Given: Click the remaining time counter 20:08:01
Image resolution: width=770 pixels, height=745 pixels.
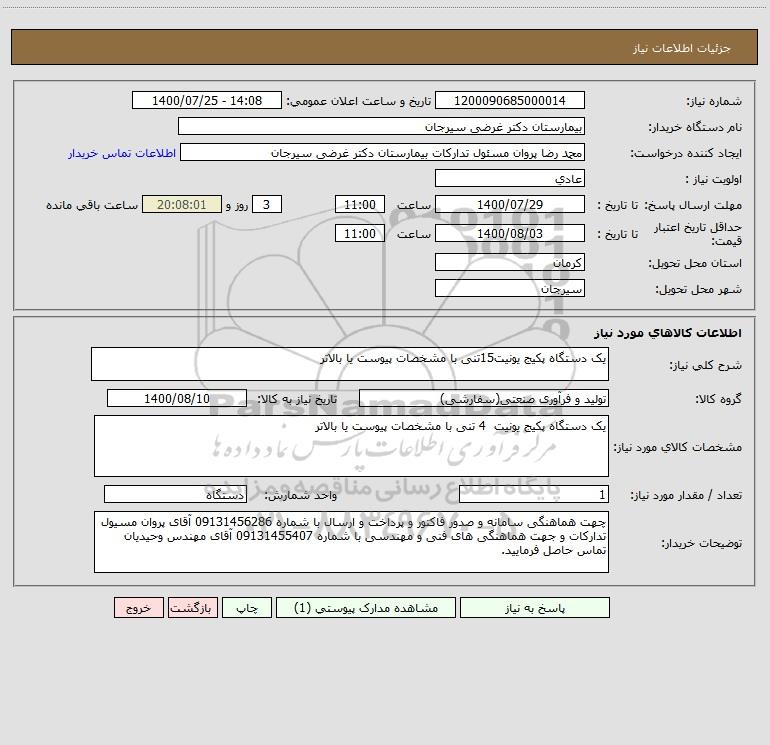Looking at the screenshot, I should pos(182,204).
